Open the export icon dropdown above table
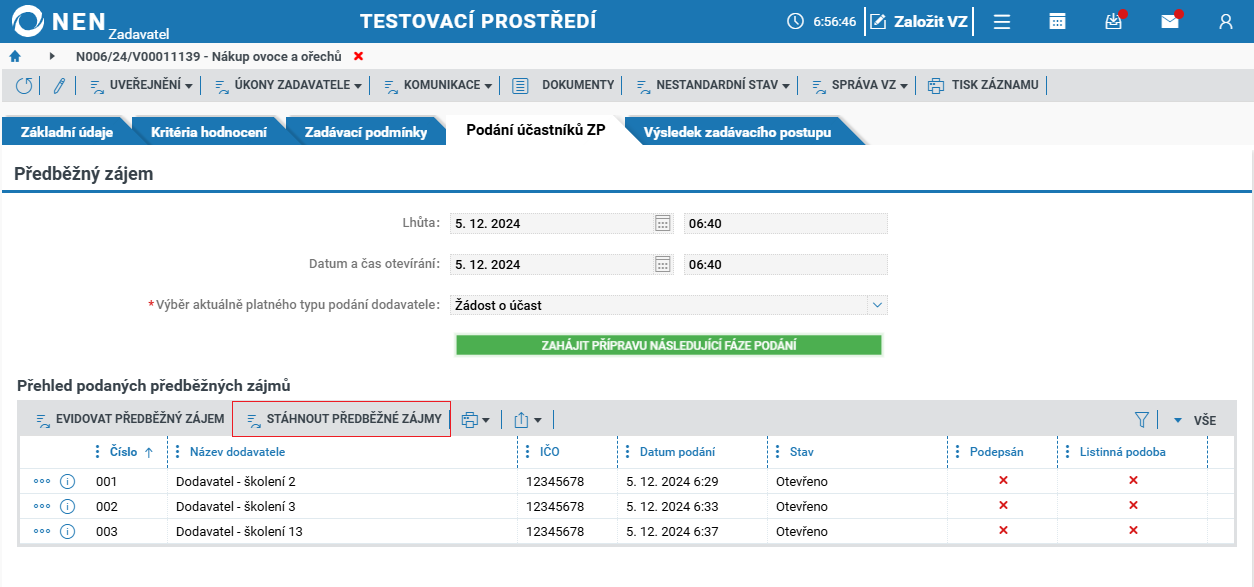Image resolution: width=1254 pixels, height=587 pixels. coord(528,420)
